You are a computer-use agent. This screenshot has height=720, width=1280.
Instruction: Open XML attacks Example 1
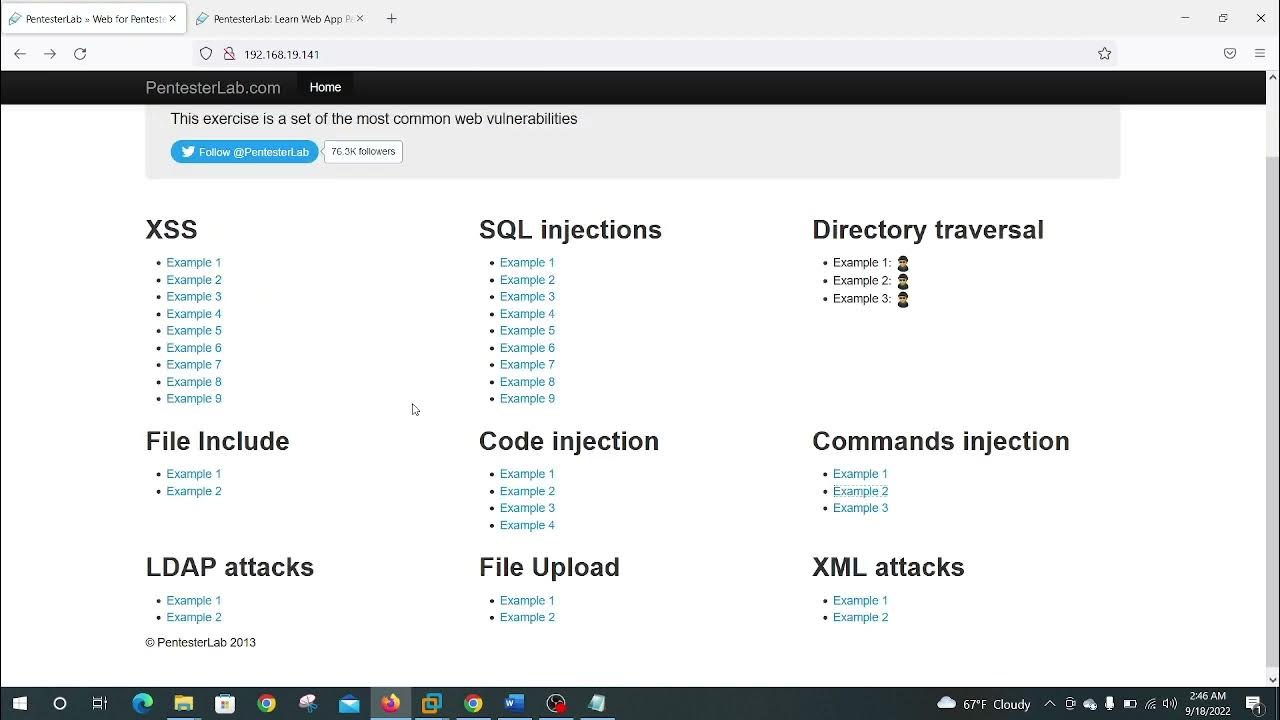point(860,601)
